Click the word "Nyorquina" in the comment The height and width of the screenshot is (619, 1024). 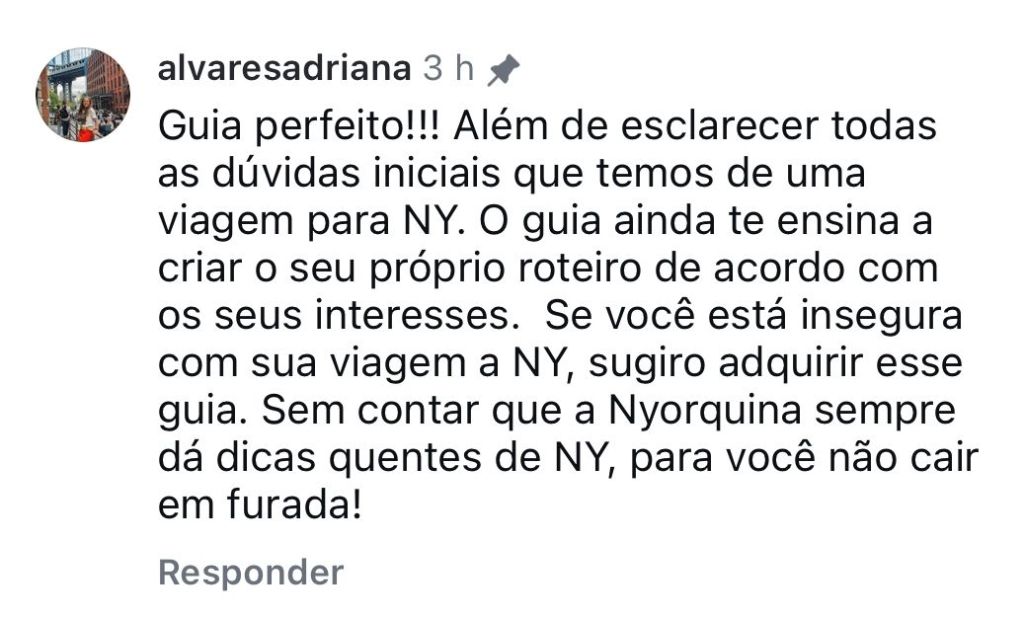coord(705,411)
